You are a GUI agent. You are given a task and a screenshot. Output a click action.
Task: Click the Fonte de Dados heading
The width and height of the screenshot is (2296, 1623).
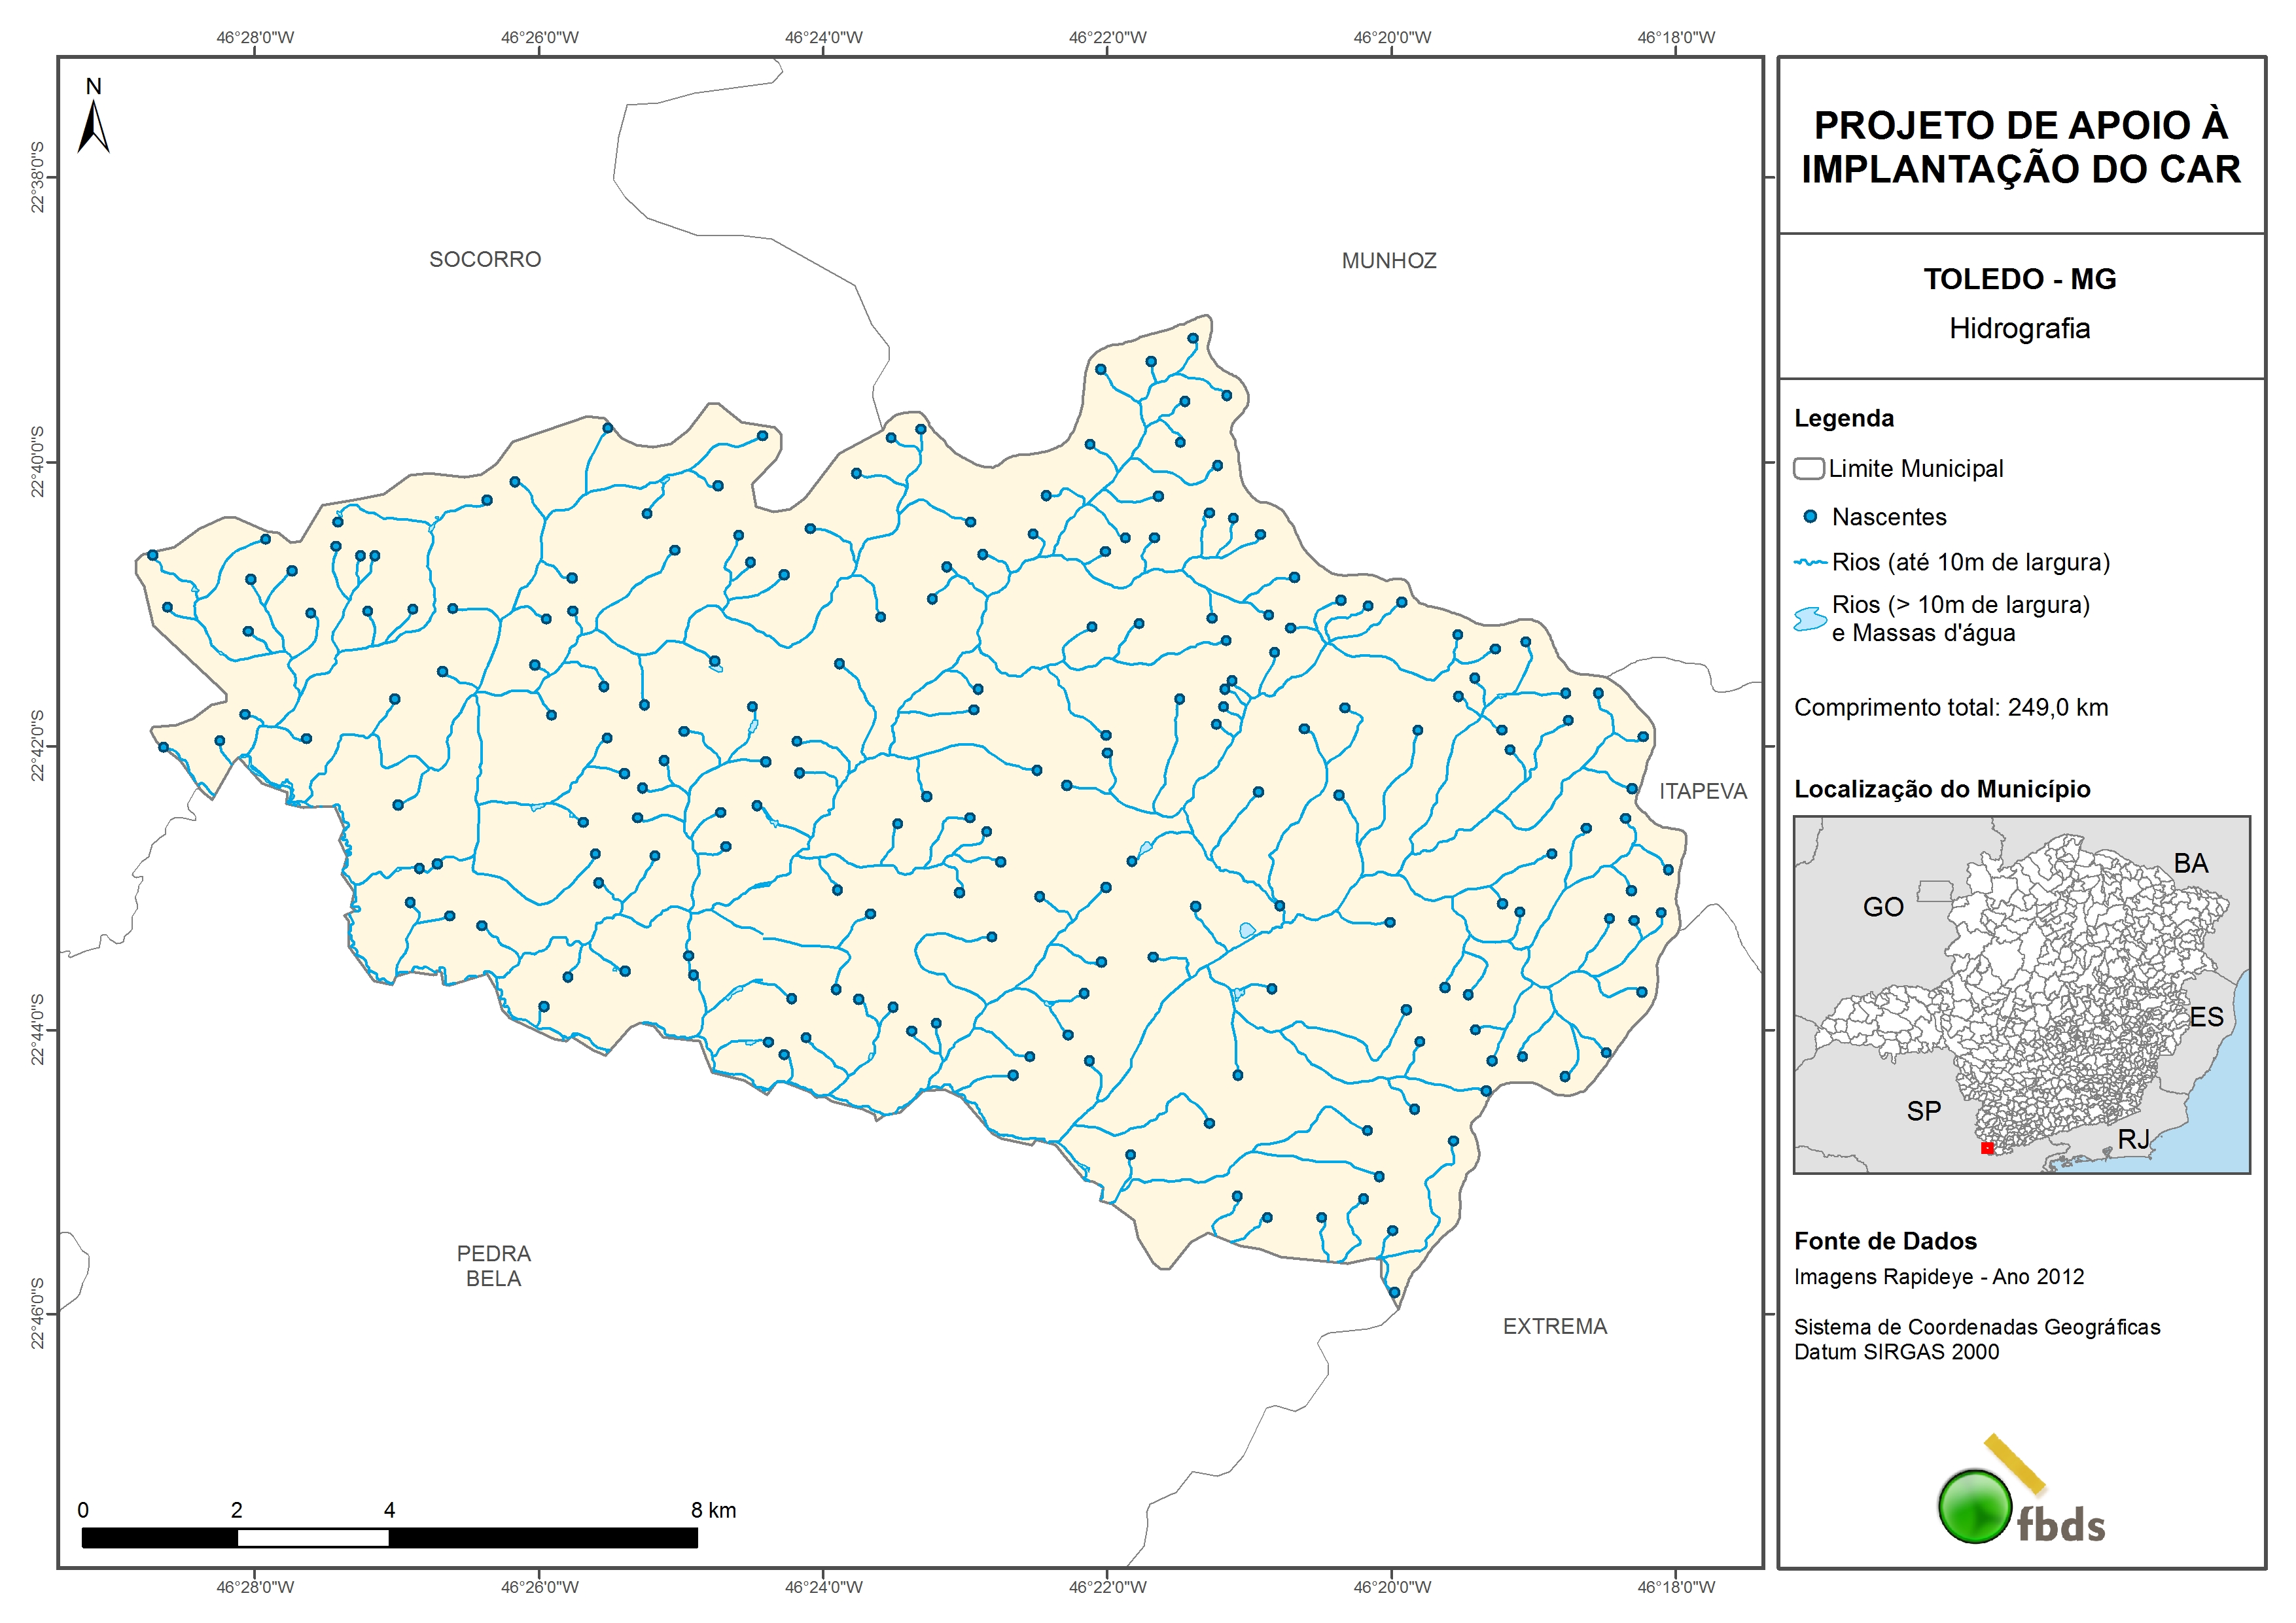click(1885, 1241)
